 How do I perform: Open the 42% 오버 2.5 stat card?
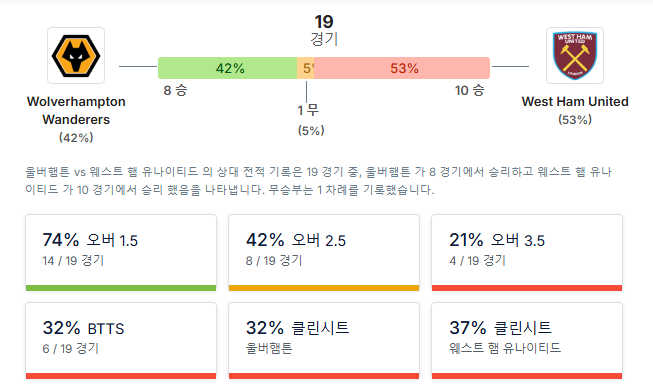point(324,253)
